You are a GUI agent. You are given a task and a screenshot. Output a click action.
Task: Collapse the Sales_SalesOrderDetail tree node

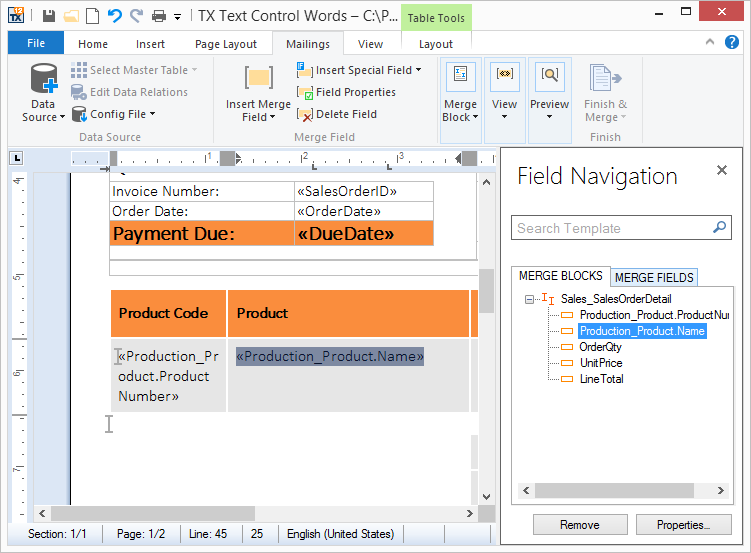(x=528, y=298)
